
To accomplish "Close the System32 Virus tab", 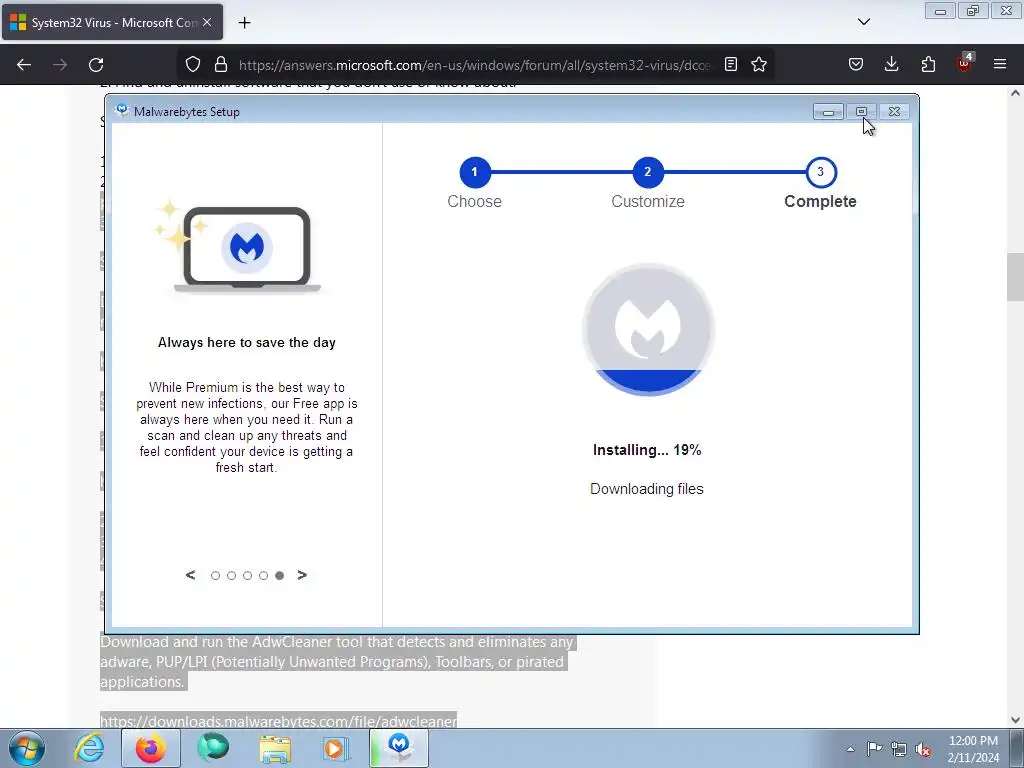I will click(x=207, y=22).
